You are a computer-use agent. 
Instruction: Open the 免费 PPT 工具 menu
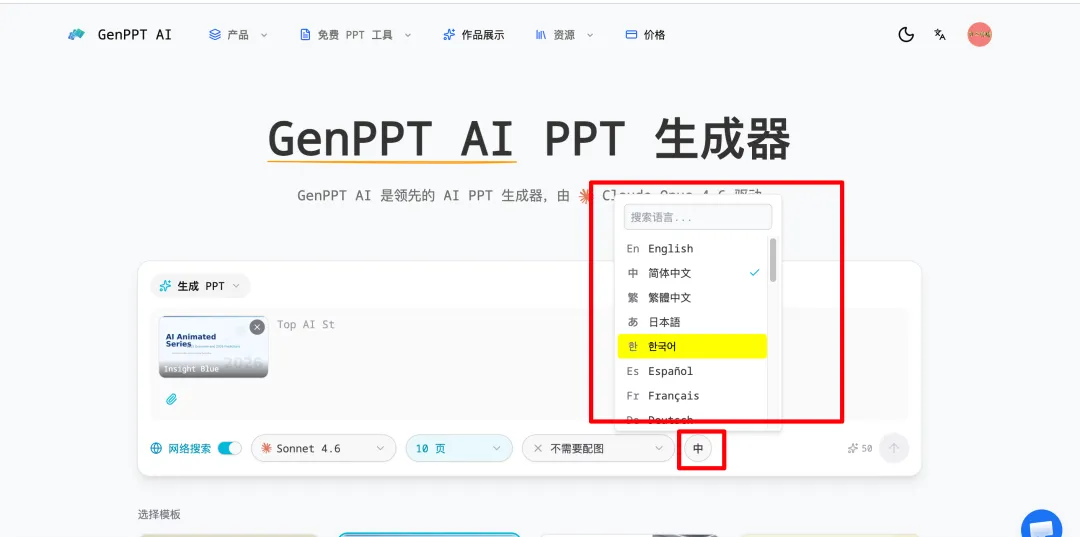355,34
